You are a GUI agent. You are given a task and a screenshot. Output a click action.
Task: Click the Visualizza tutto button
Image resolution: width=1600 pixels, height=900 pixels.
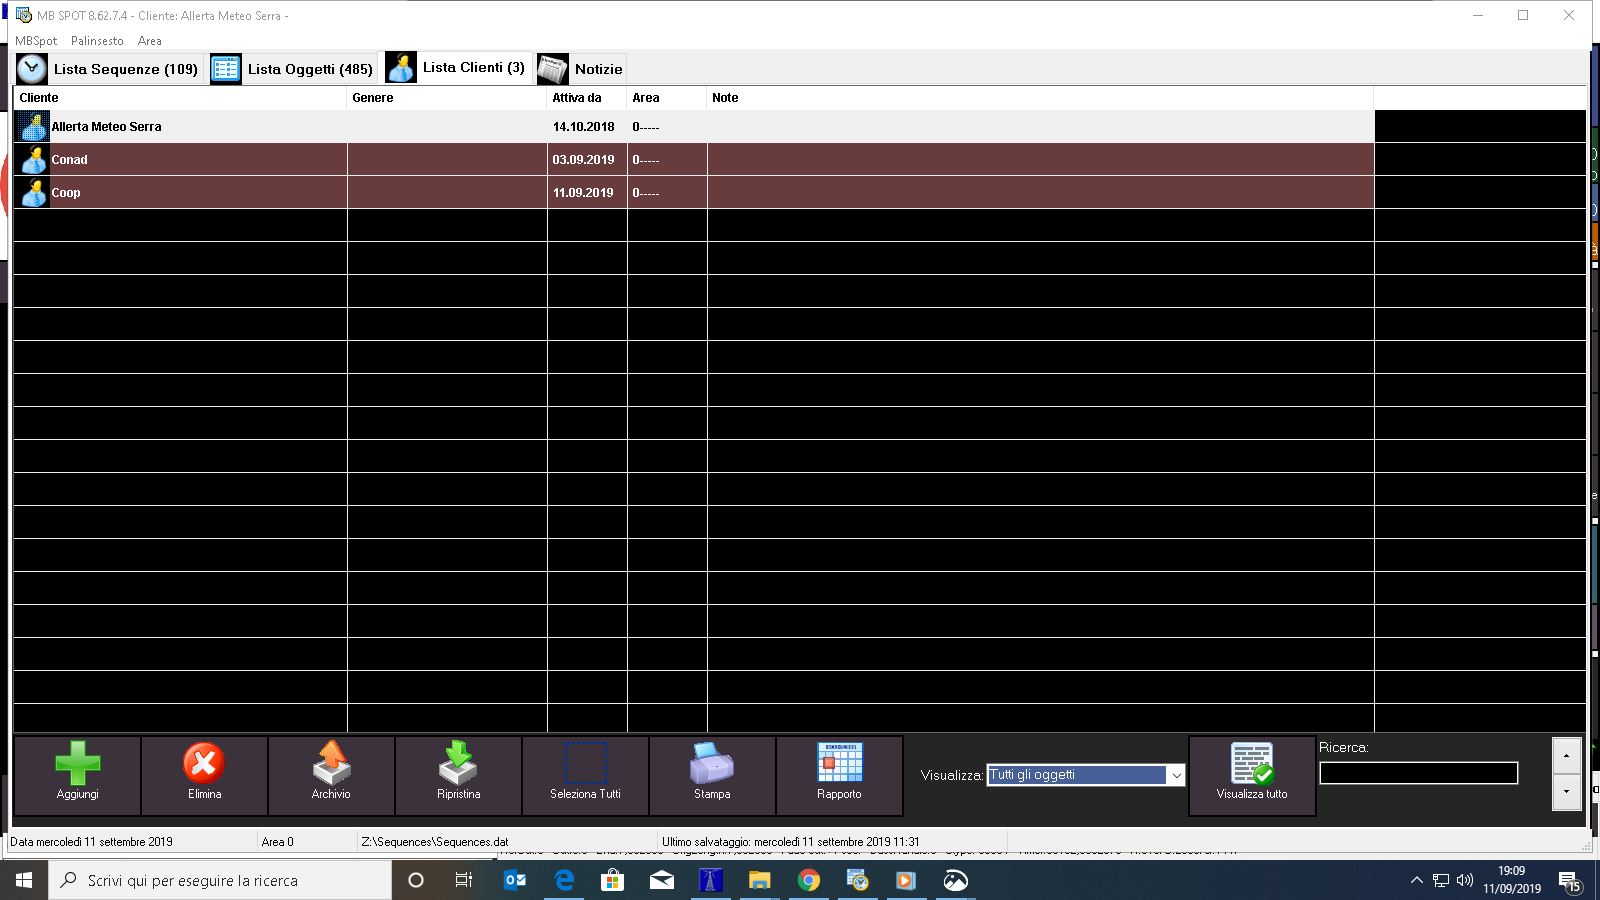click(1252, 776)
